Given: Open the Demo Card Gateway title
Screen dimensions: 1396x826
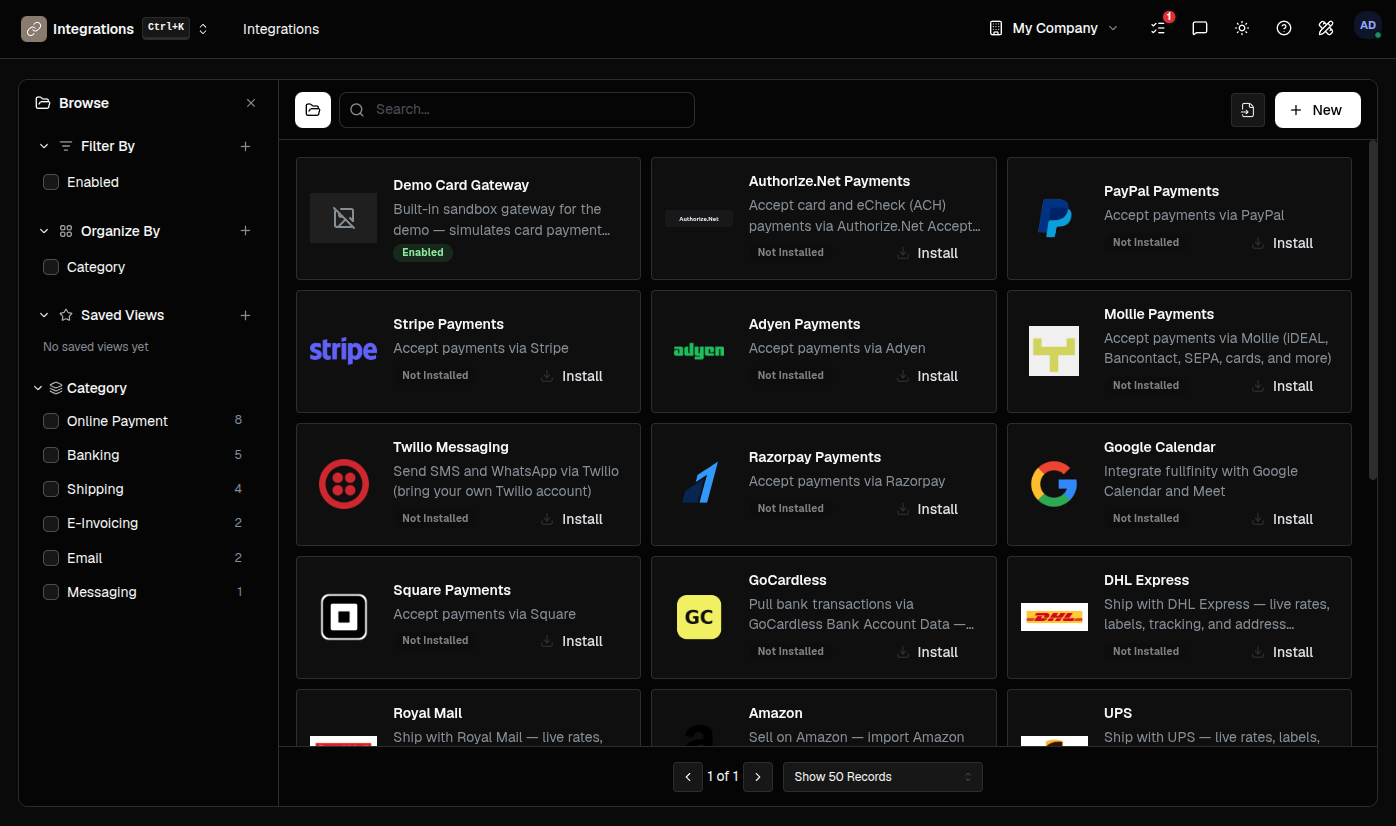Looking at the screenshot, I should coord(461,185).
